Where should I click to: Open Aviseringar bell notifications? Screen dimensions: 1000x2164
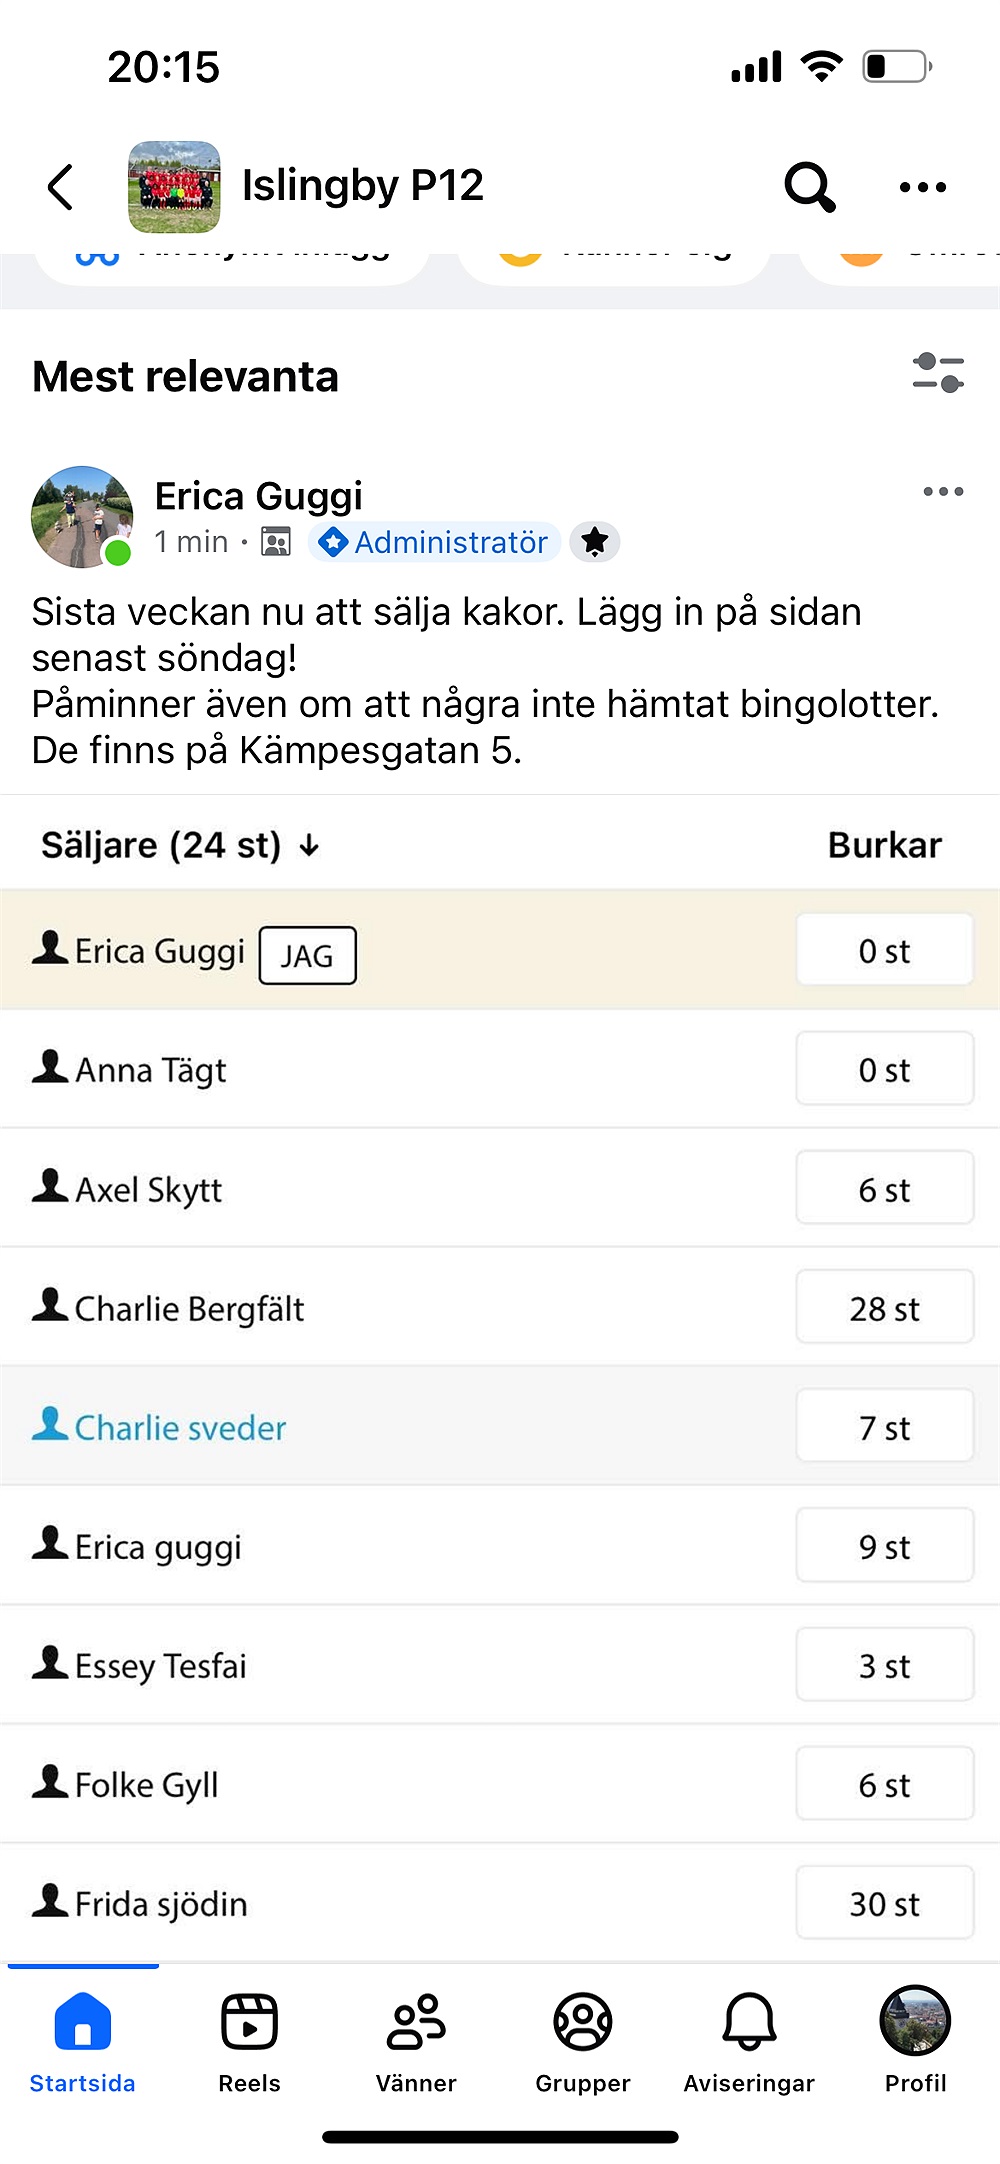749,2040
